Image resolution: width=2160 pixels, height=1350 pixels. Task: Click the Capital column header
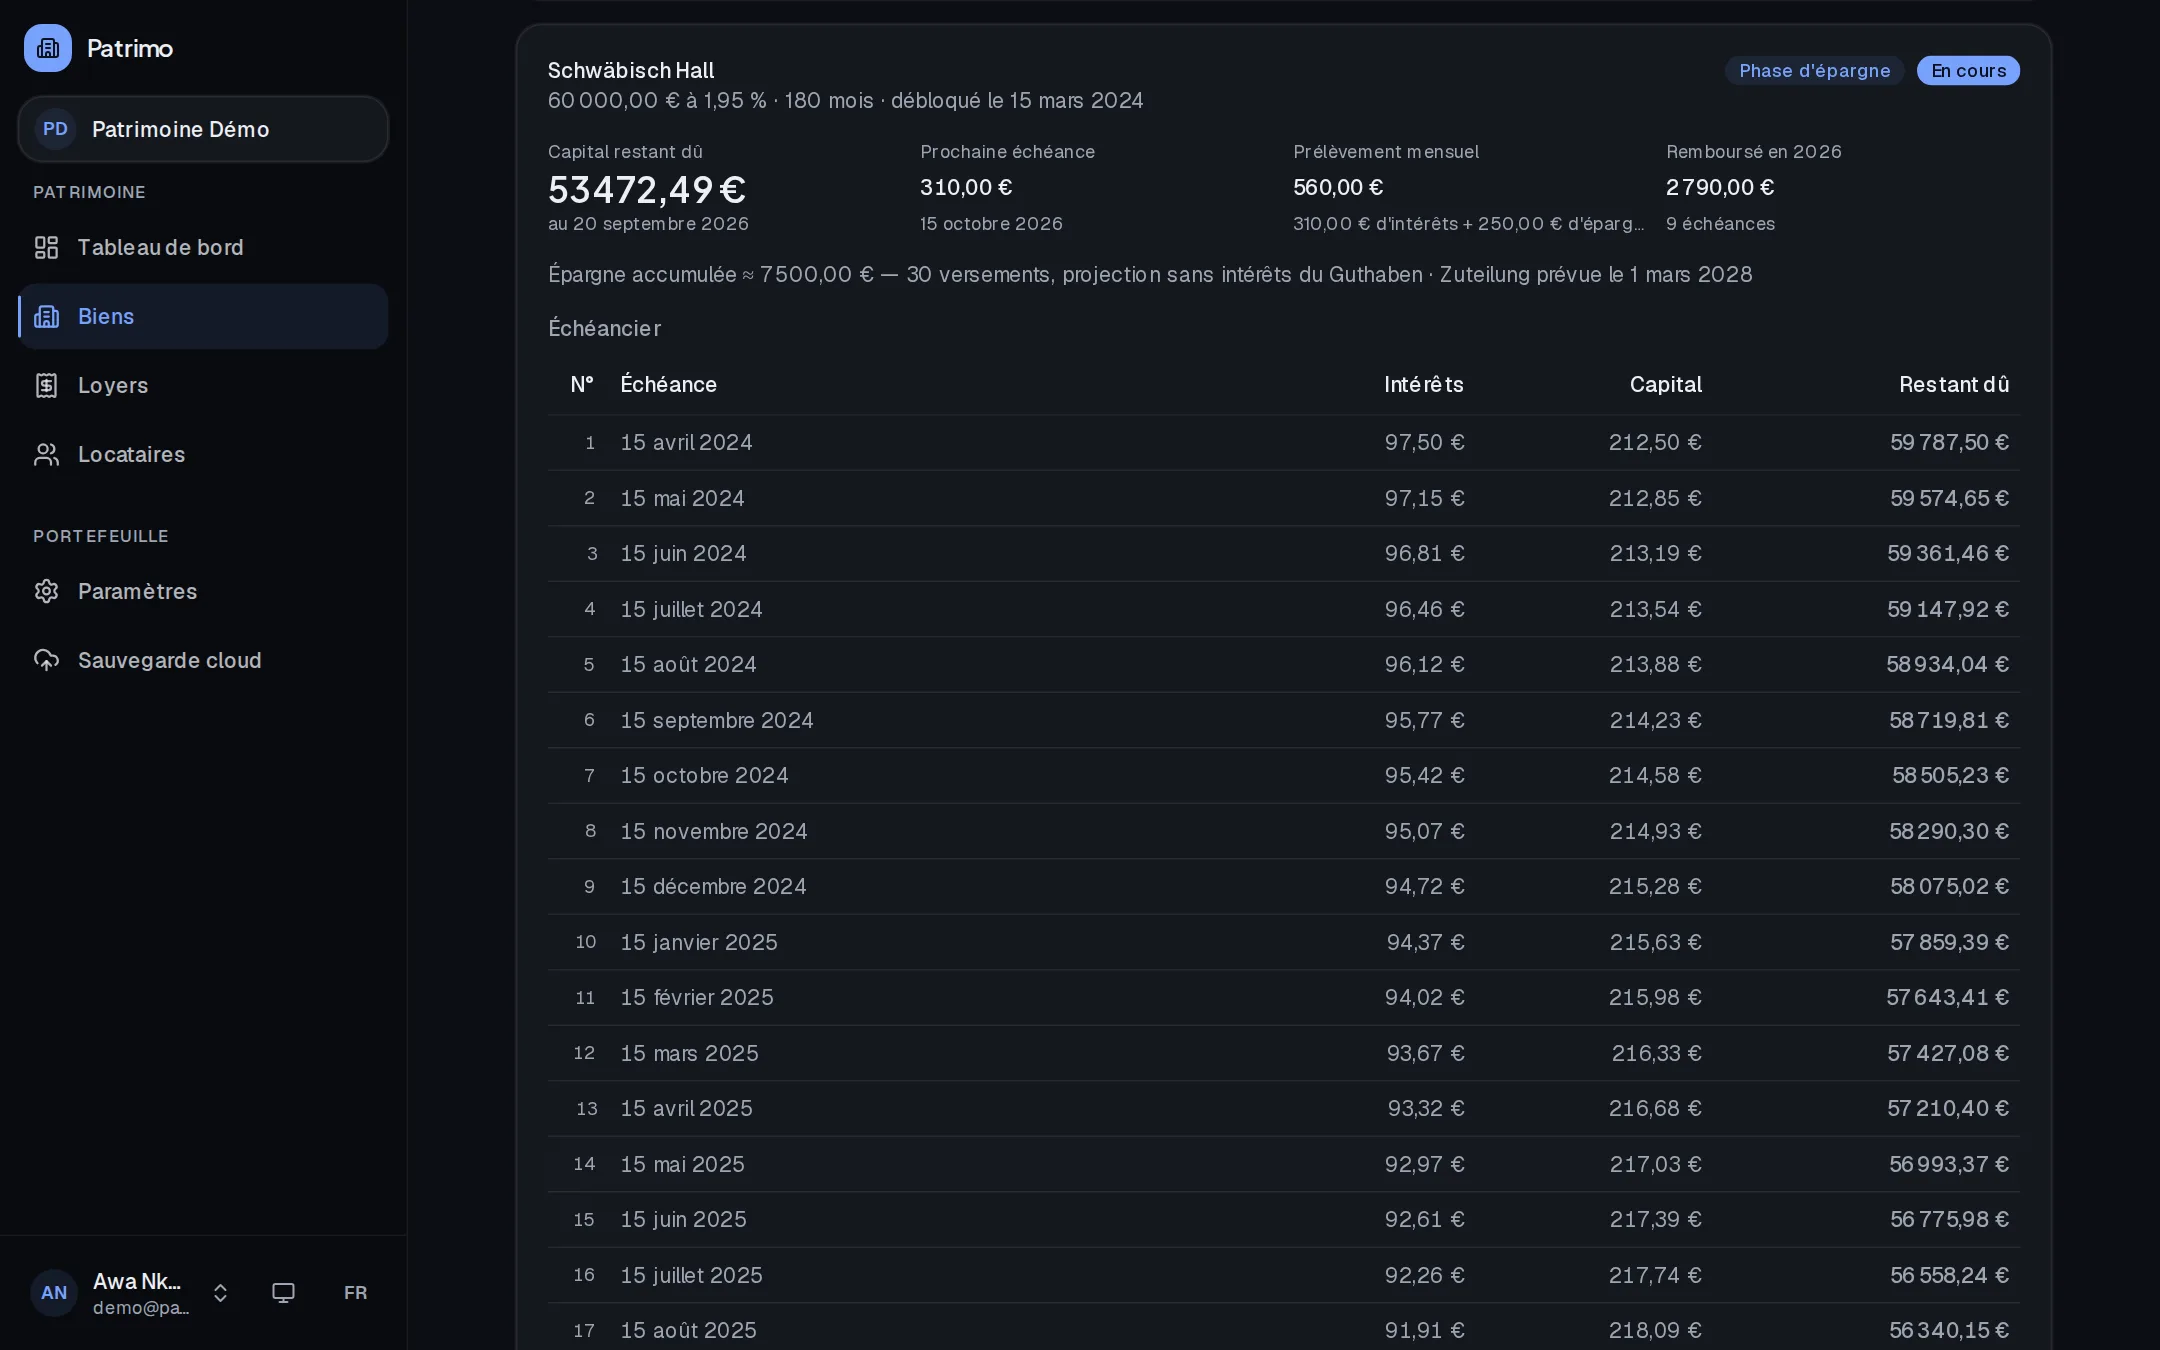(1666, 385)
